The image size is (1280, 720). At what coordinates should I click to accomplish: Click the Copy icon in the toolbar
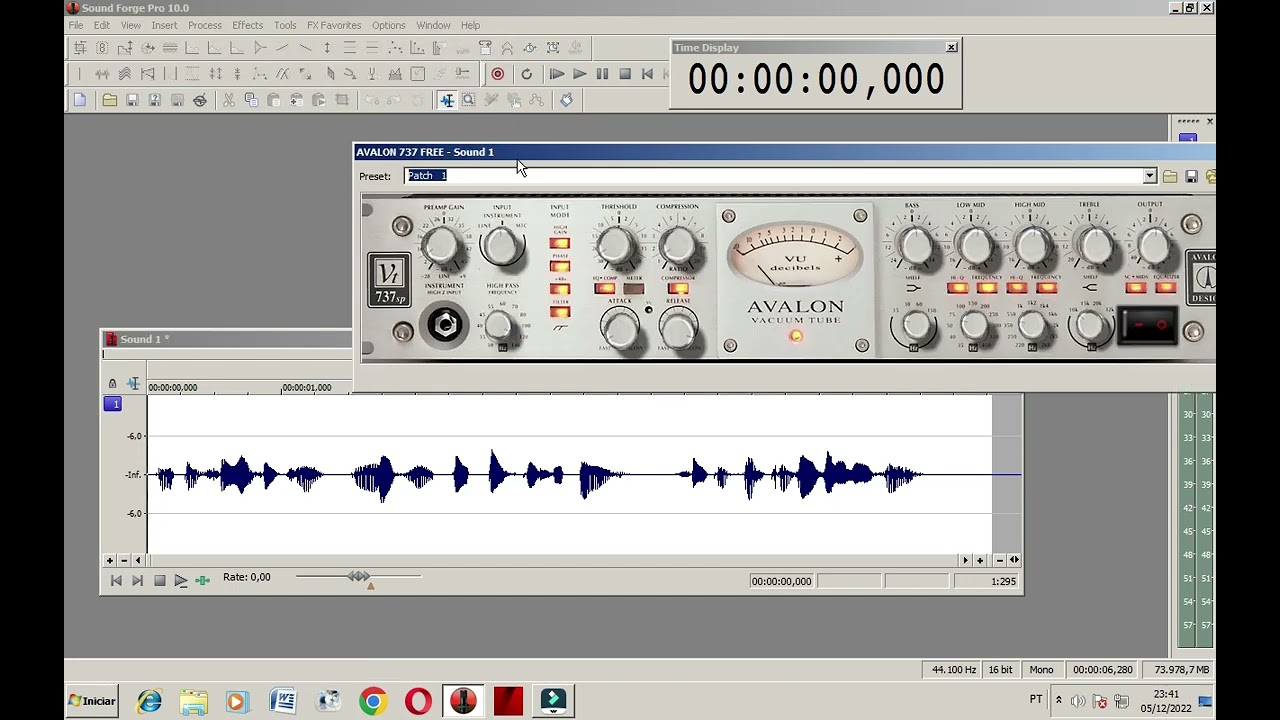[x=251, y=100]
